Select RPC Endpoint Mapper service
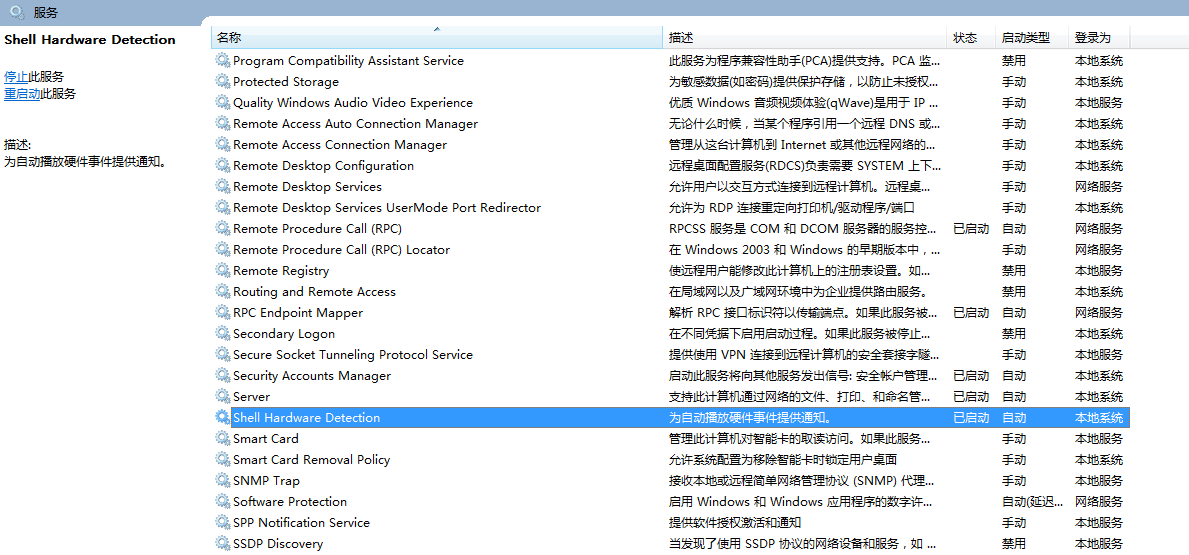Screen dimensions: 1189x555 click(298, 313)
